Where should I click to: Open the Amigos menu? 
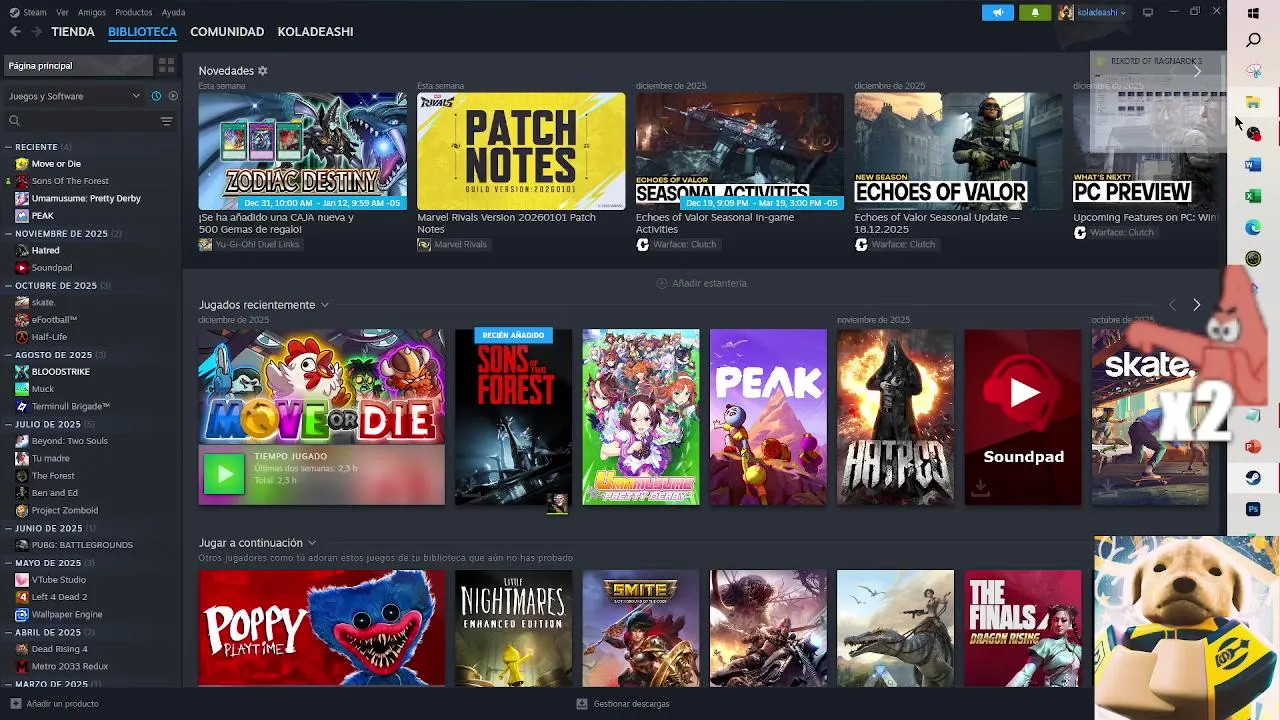coord(92,12)
